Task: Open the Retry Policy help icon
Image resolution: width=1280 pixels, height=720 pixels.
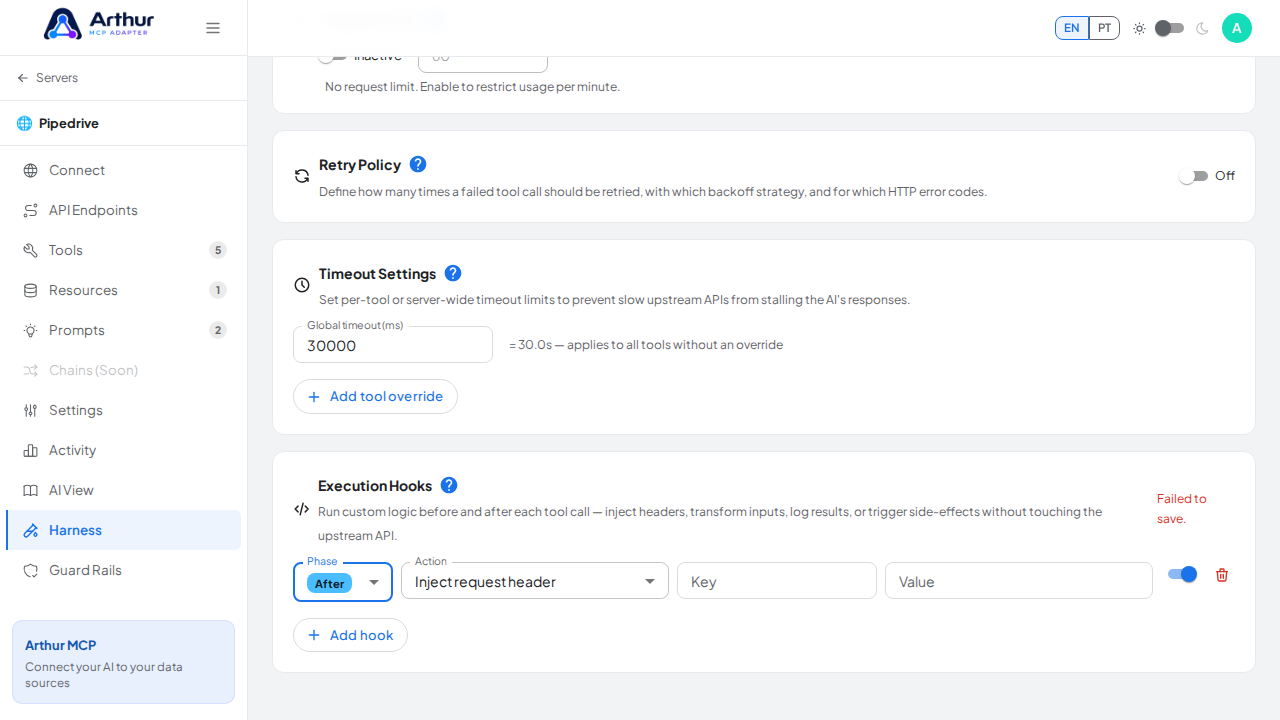Action: pos(418,164)
